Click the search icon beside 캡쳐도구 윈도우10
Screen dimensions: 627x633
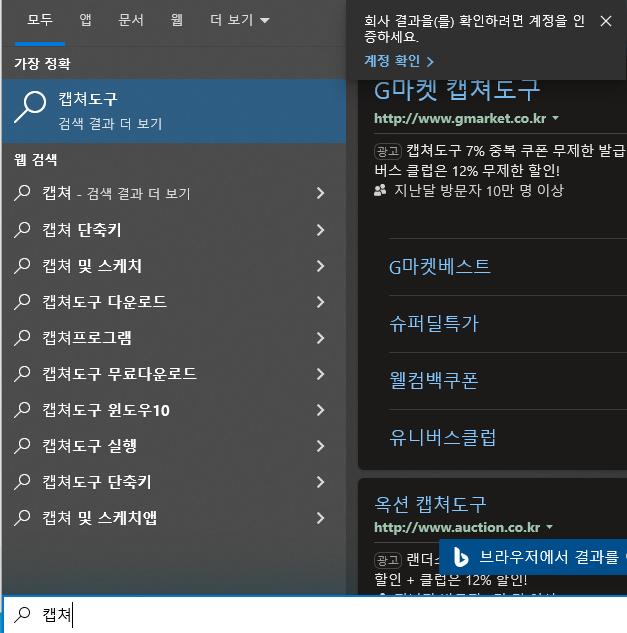pyautogui.click(x=22, y=410)
